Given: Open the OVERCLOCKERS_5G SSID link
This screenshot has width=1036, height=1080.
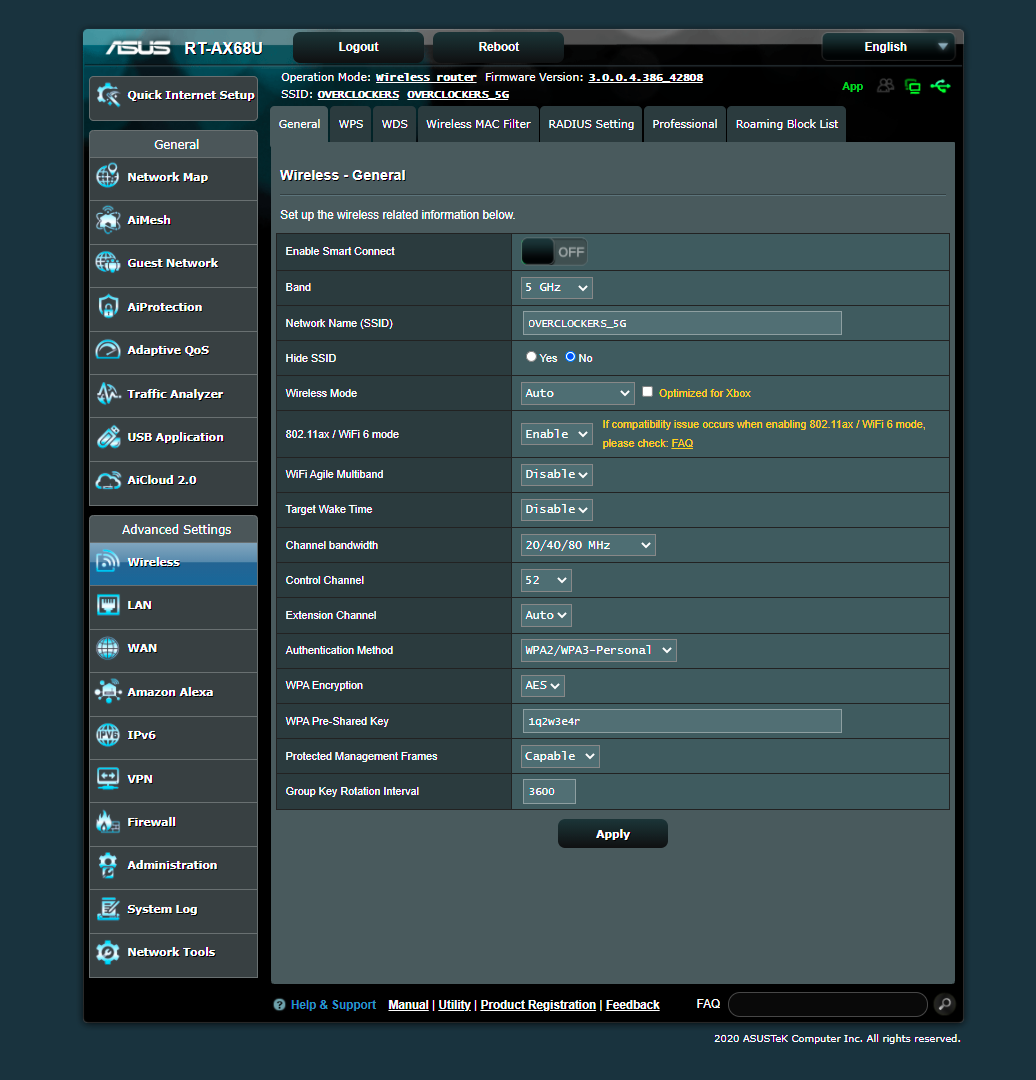Looking at the screenshot, I should pos(458,94).
